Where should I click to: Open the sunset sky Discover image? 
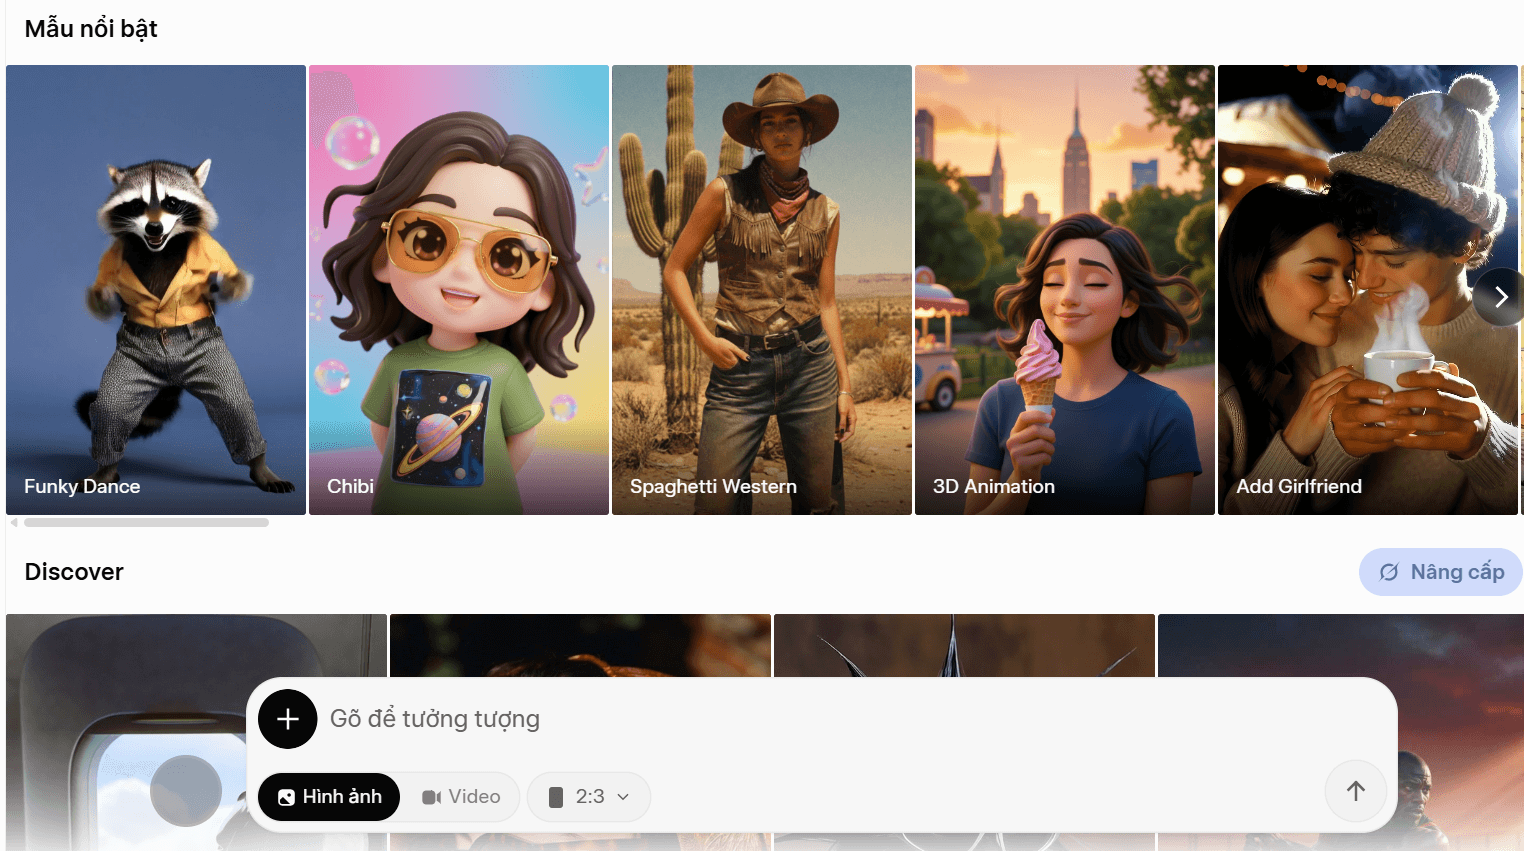1340,645
